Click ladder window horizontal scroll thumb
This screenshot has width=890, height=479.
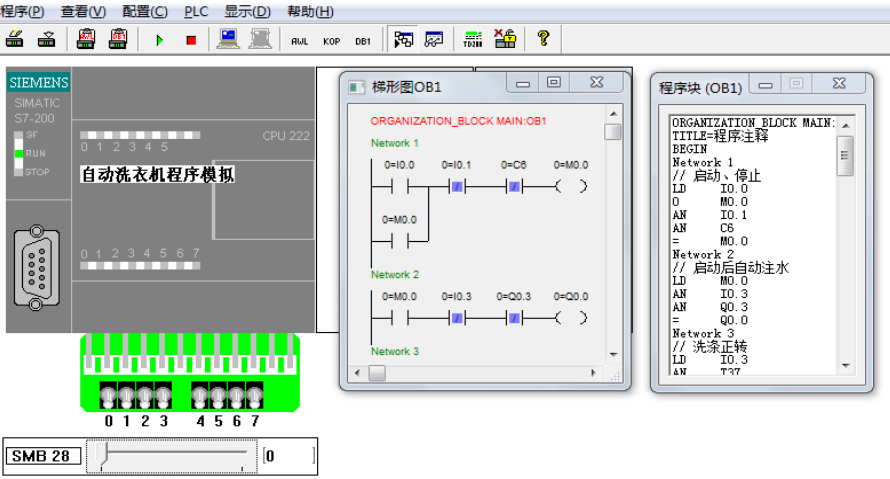[x=377, y=373]
